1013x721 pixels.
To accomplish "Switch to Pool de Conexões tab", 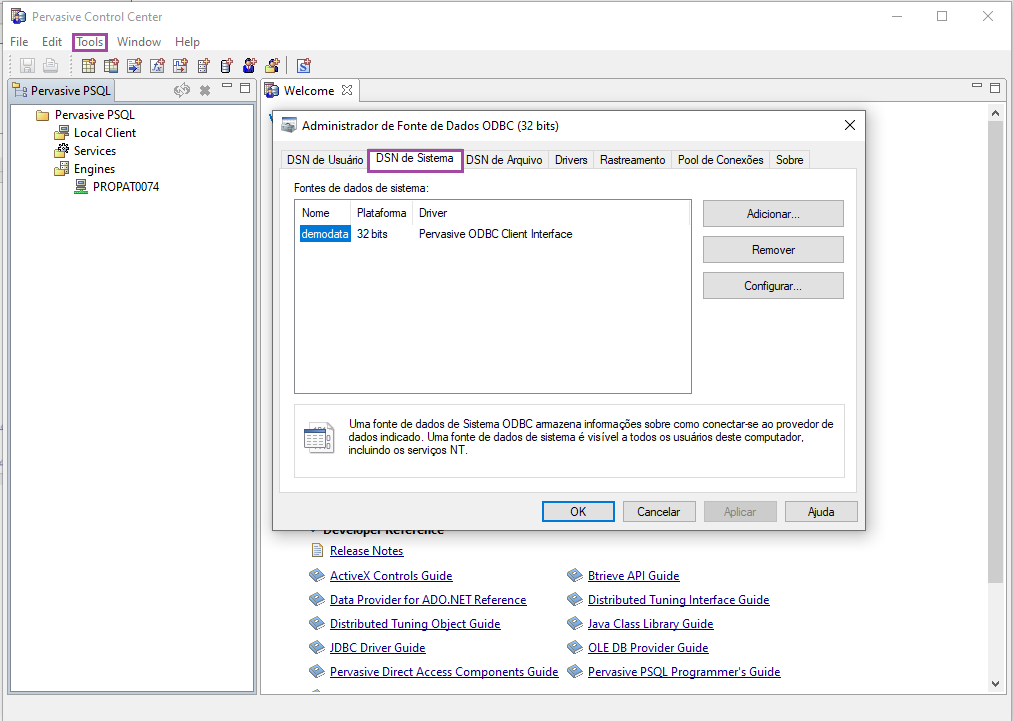I will point(720,160).
